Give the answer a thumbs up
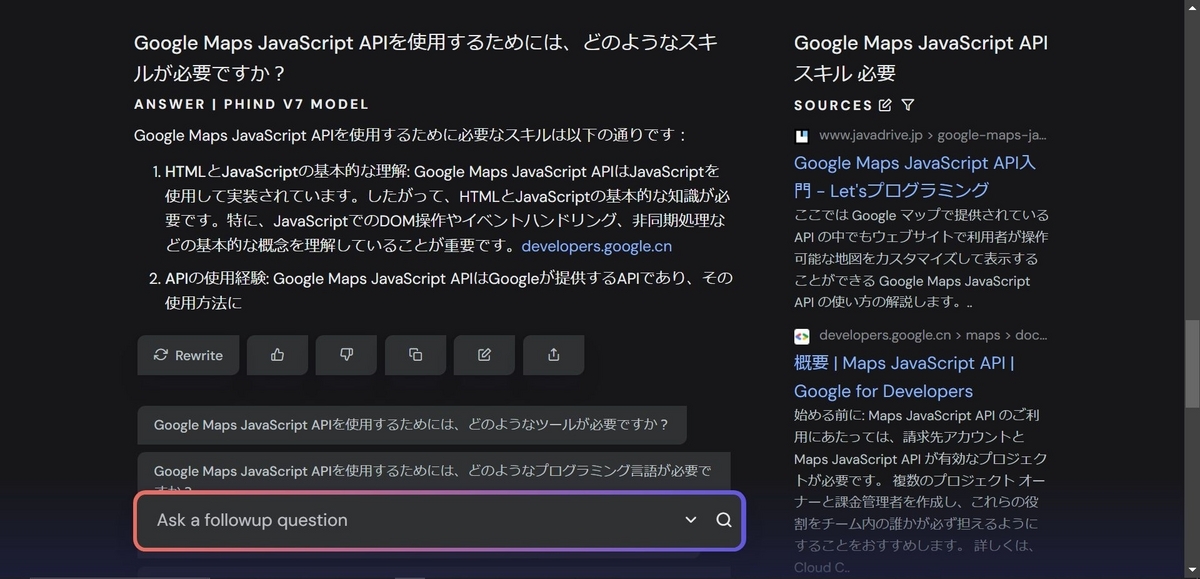1200x579 pixels. tap(277, 355)
